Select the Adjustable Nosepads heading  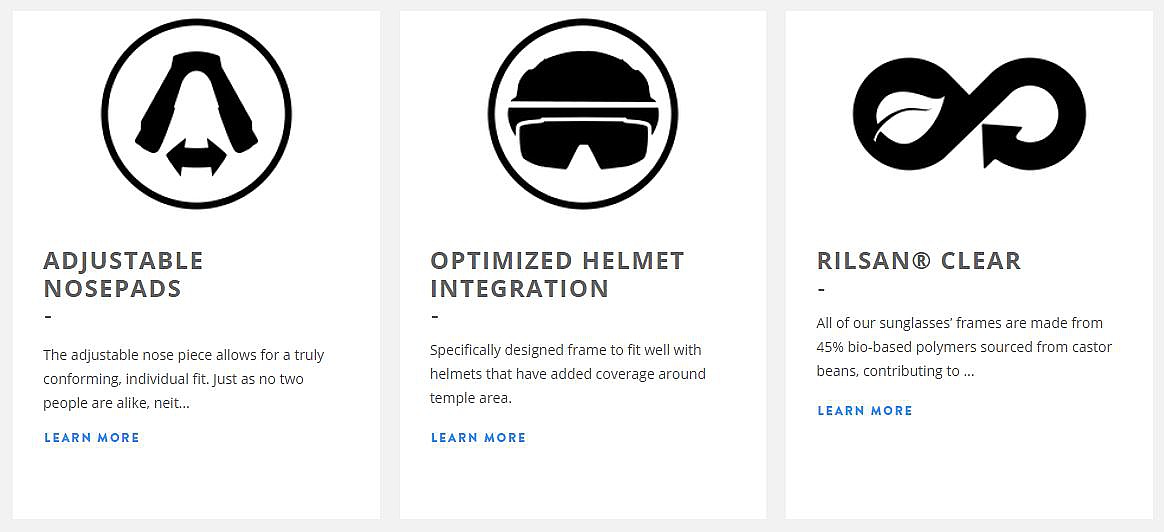point(123,275)
